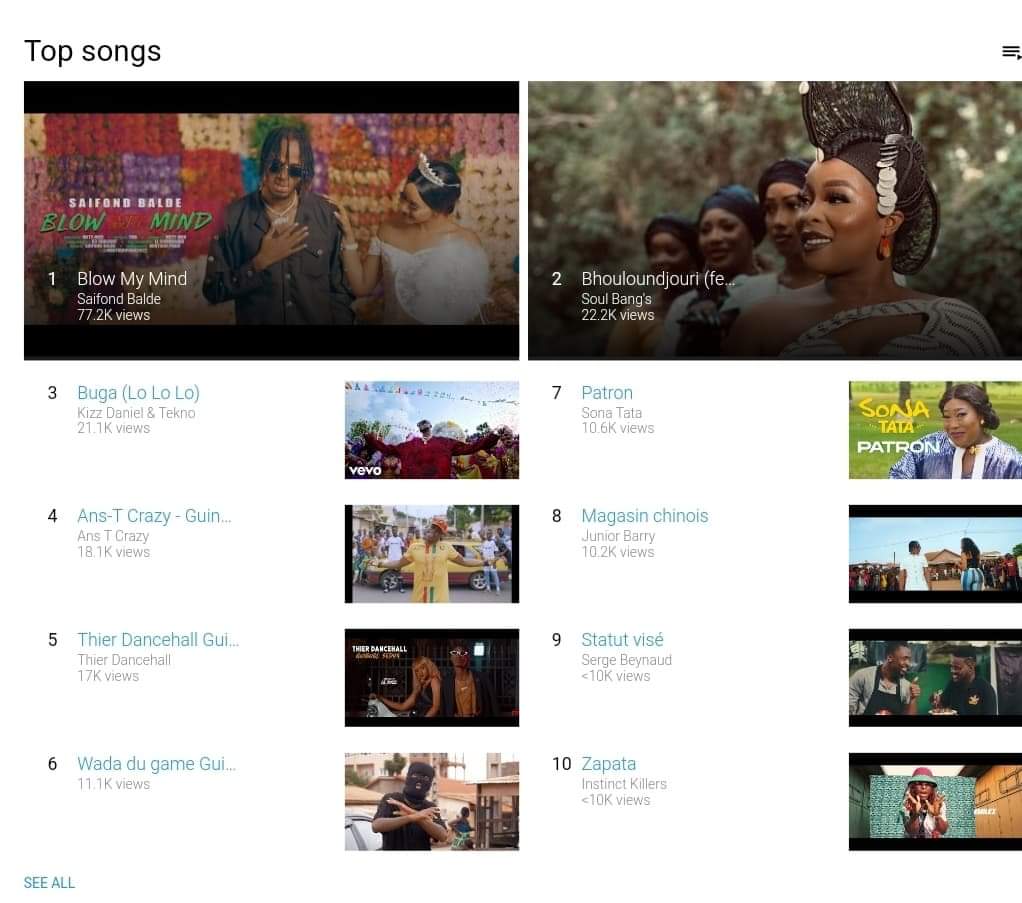
Task: Open the Ans-T Crazy - Guin... song title
Action: coord(154,516)
